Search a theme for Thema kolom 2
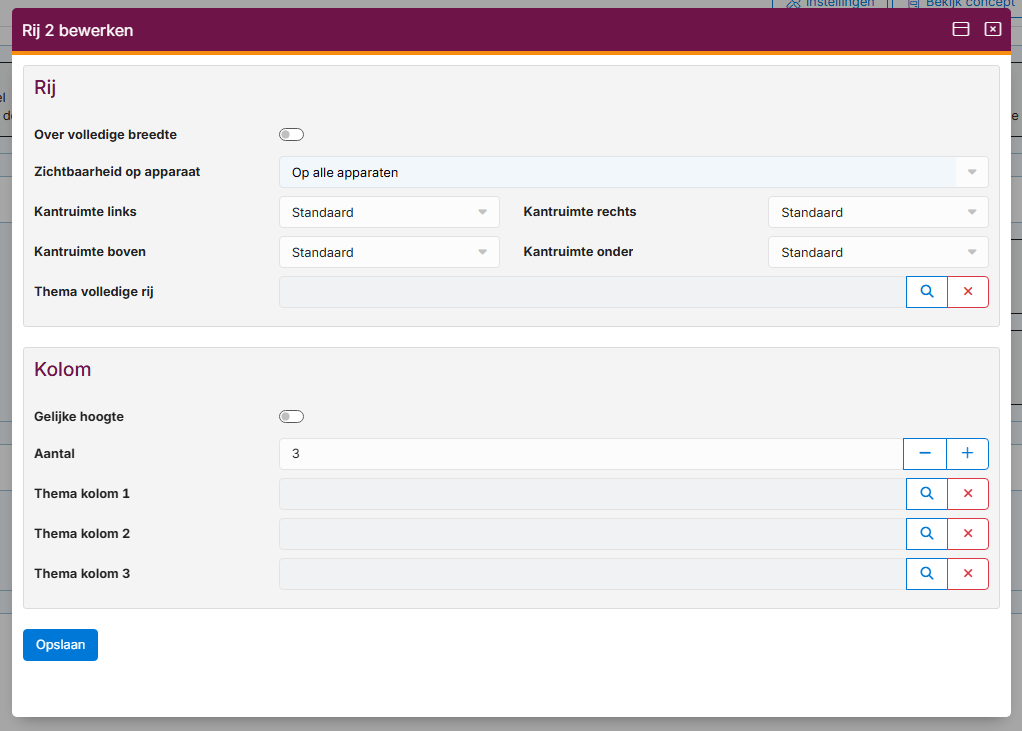1022x731 pixels. (x=927, y=534)
